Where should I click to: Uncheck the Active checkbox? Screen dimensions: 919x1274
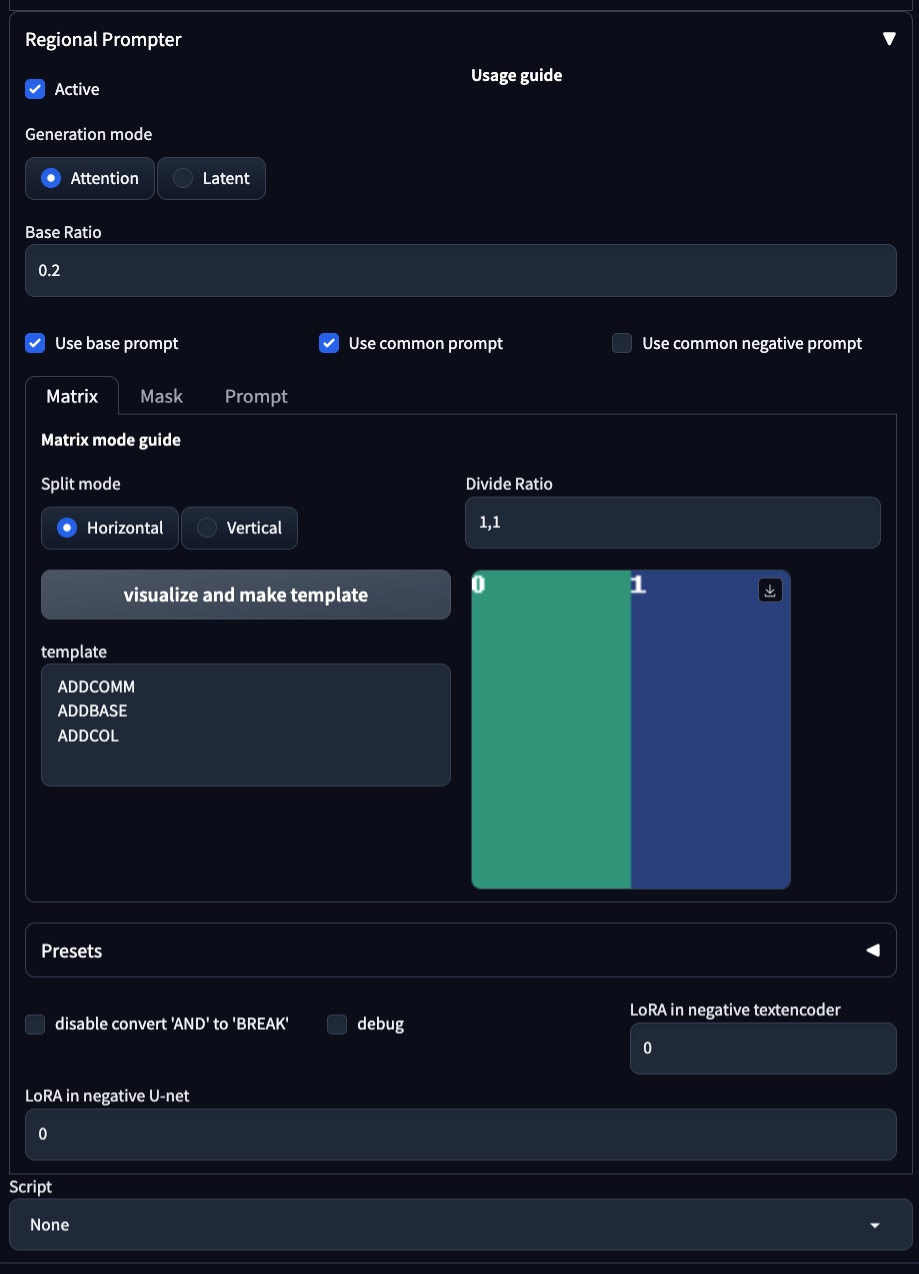(x=35, y=89)
